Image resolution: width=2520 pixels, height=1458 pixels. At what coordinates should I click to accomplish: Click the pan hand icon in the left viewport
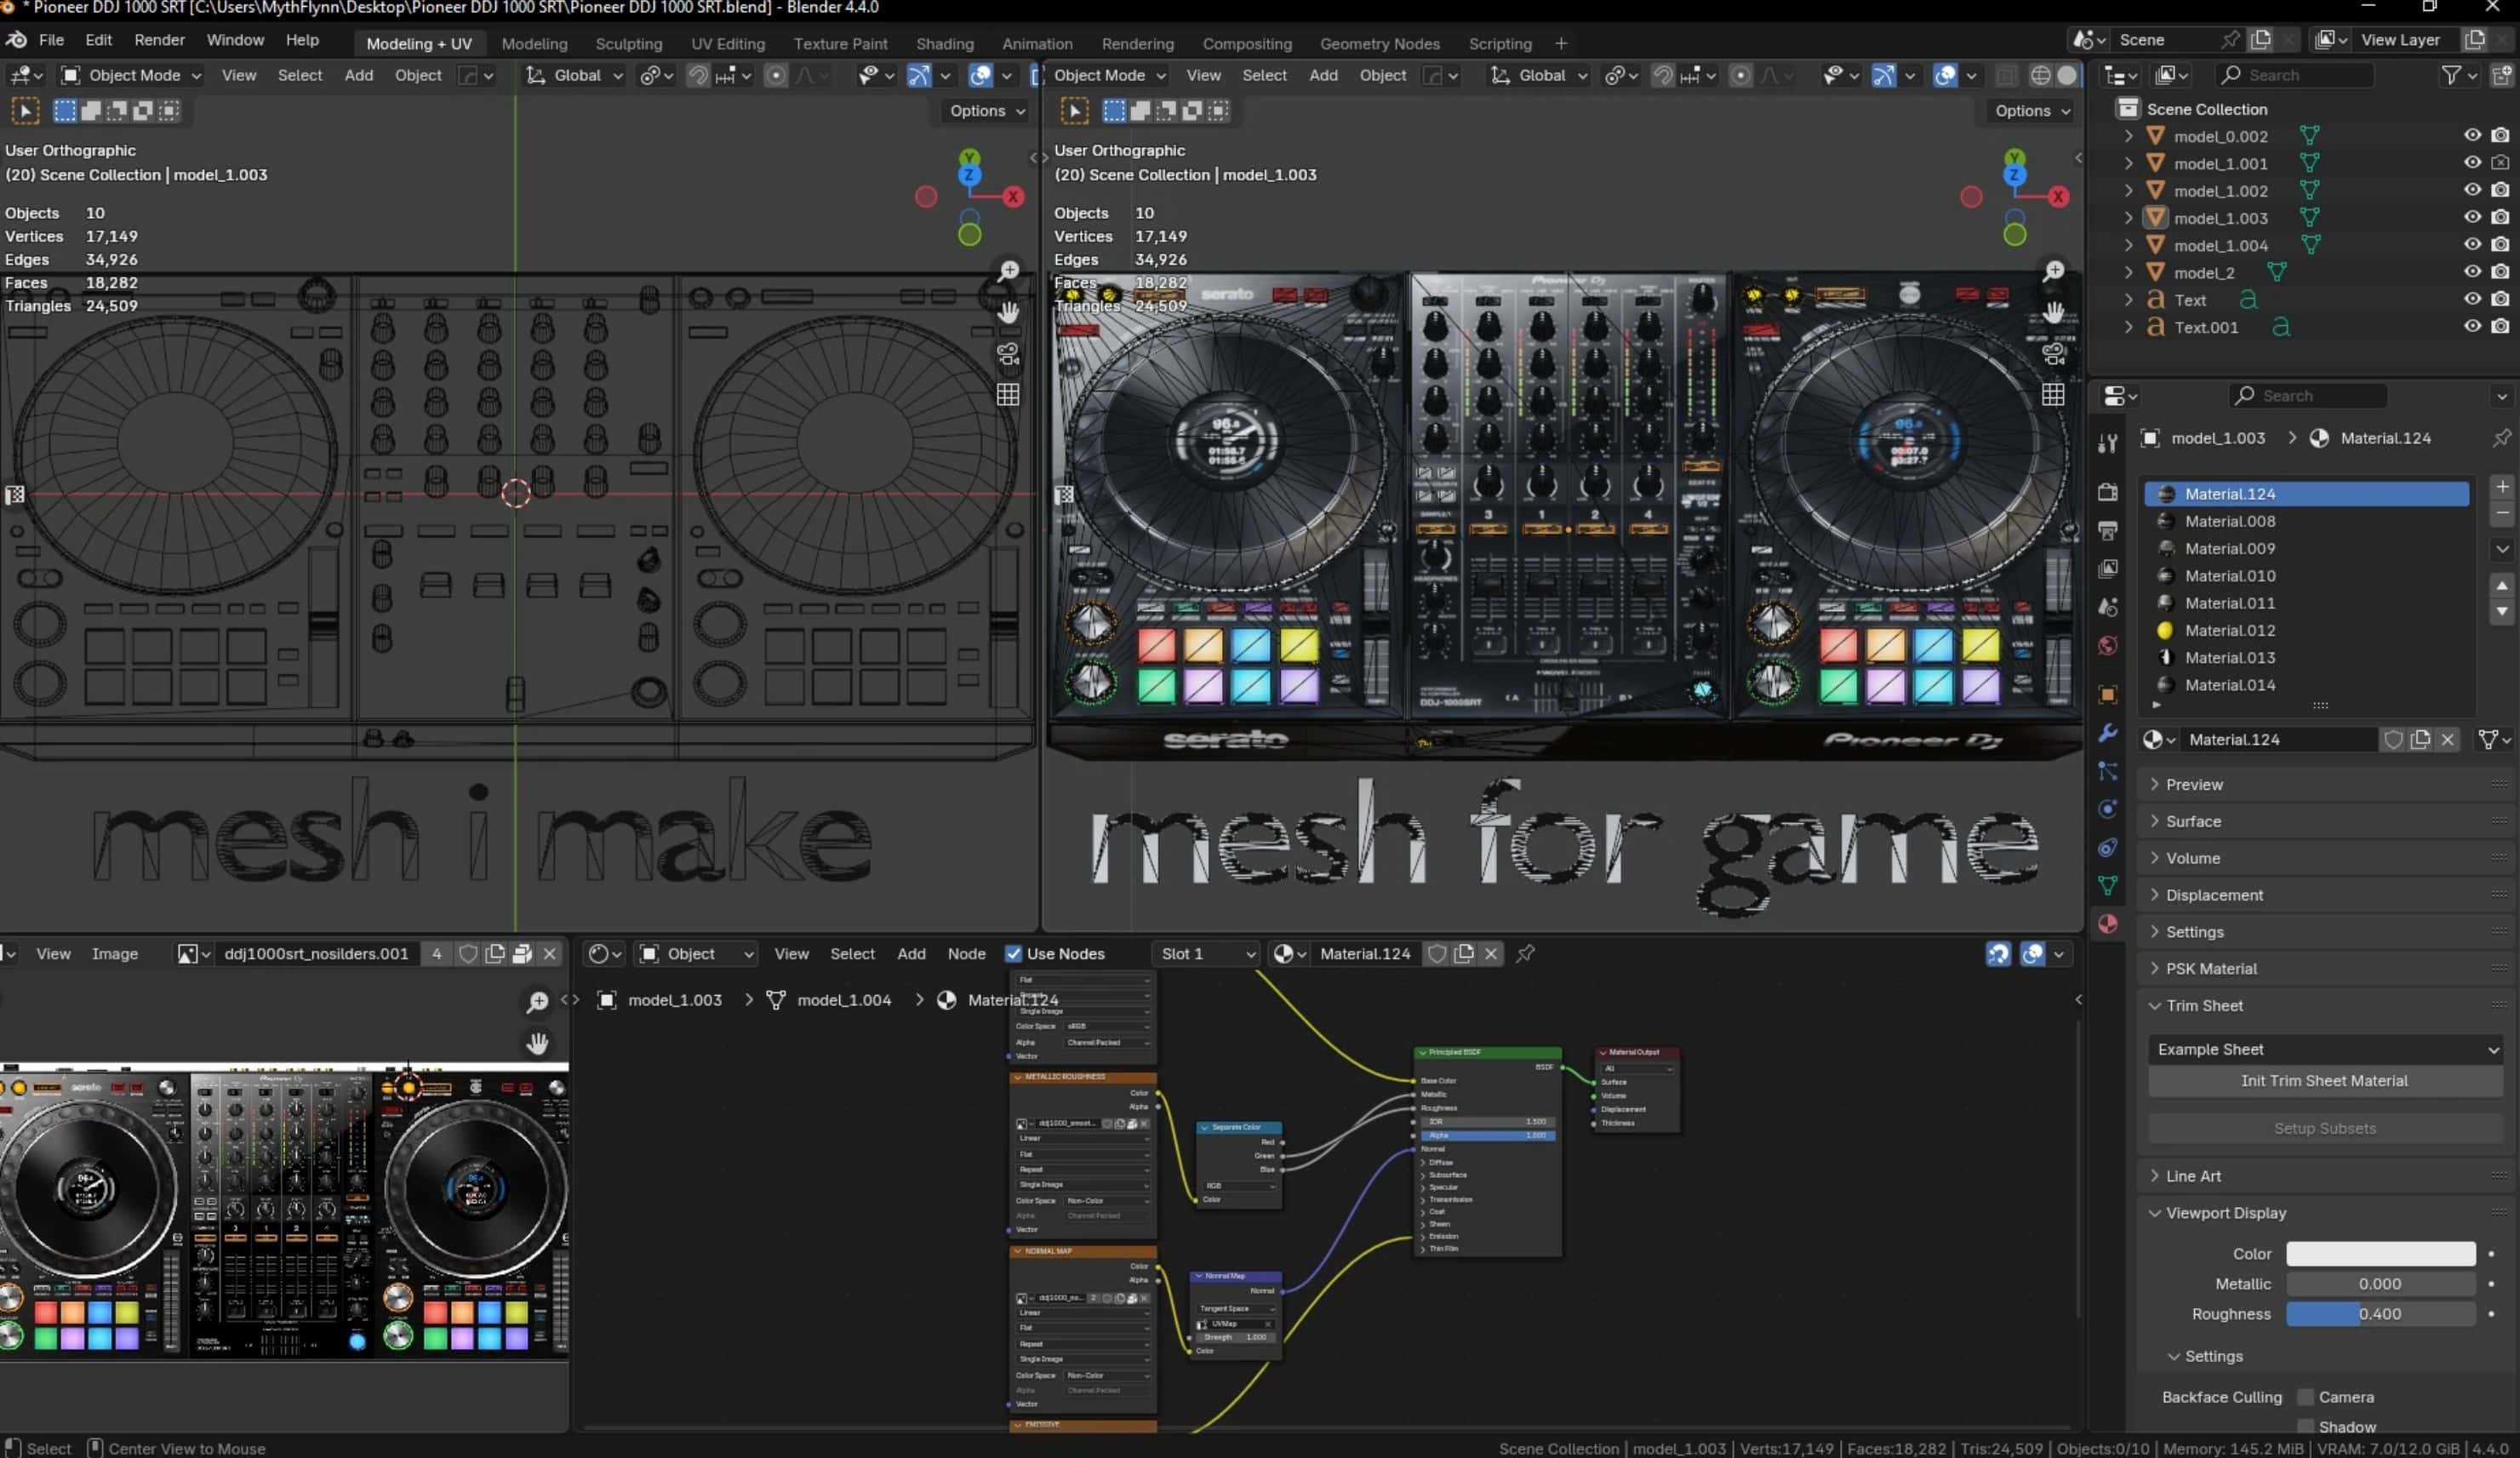point(1008,312)
